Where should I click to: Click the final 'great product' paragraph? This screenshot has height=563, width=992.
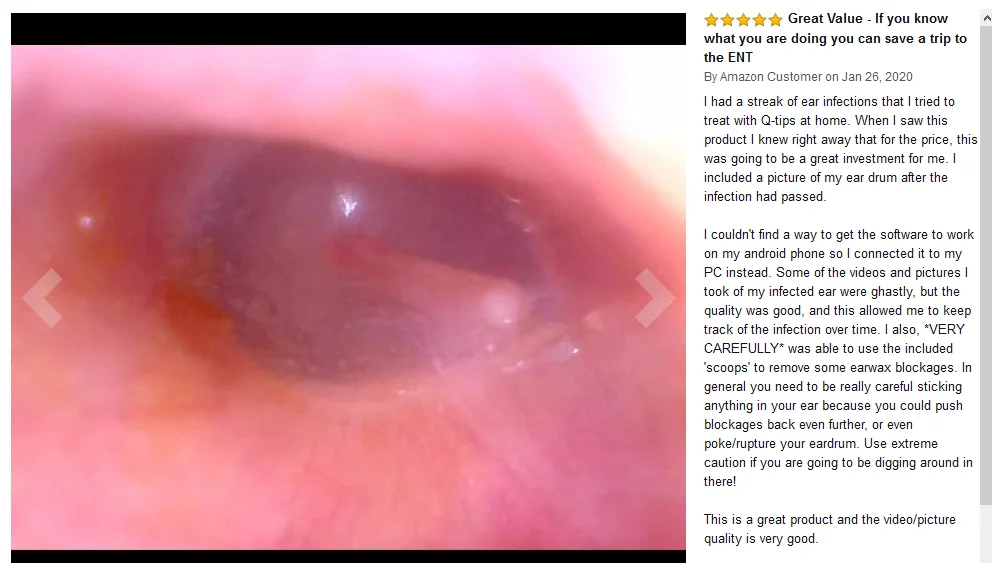tap(830, 529)
